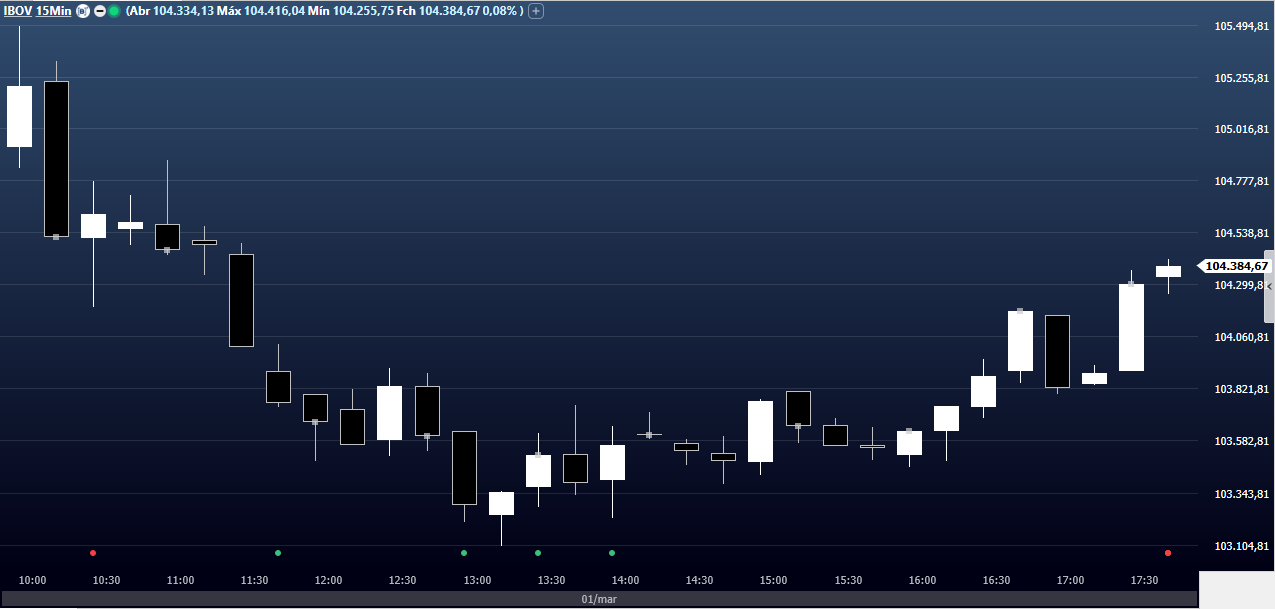Open the 15Min timeframe selector

(53, 11)
